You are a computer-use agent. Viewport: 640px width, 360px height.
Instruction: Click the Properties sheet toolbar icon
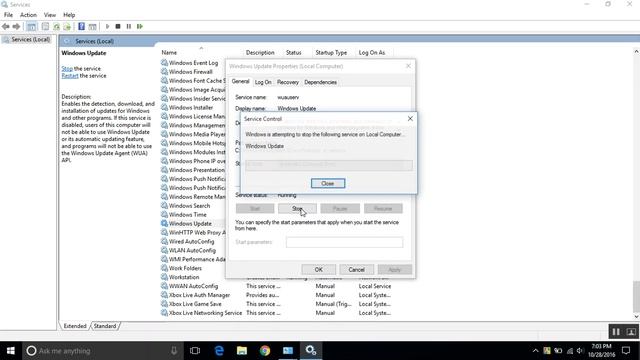coord(45,27)
